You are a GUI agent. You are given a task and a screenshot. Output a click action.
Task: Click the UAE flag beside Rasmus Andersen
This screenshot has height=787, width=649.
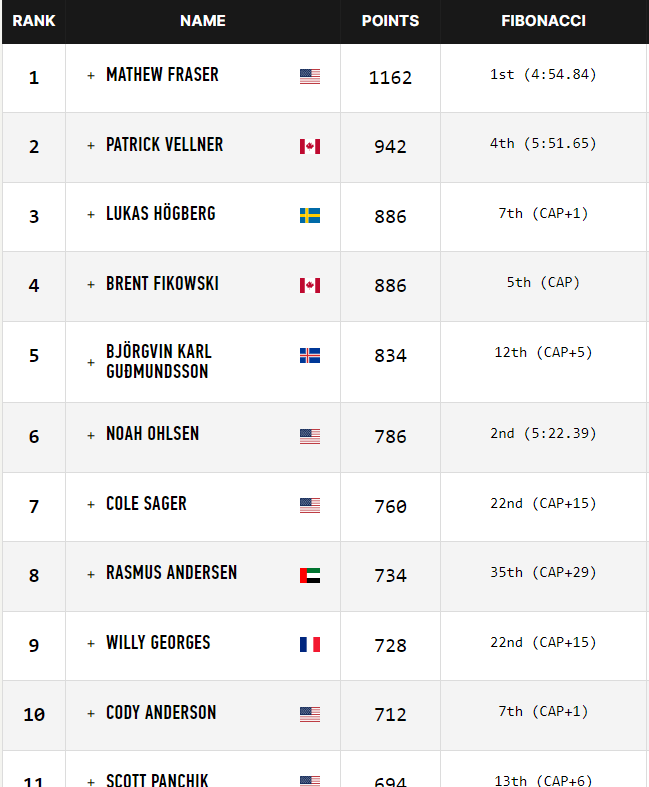(x=310, y=575)
